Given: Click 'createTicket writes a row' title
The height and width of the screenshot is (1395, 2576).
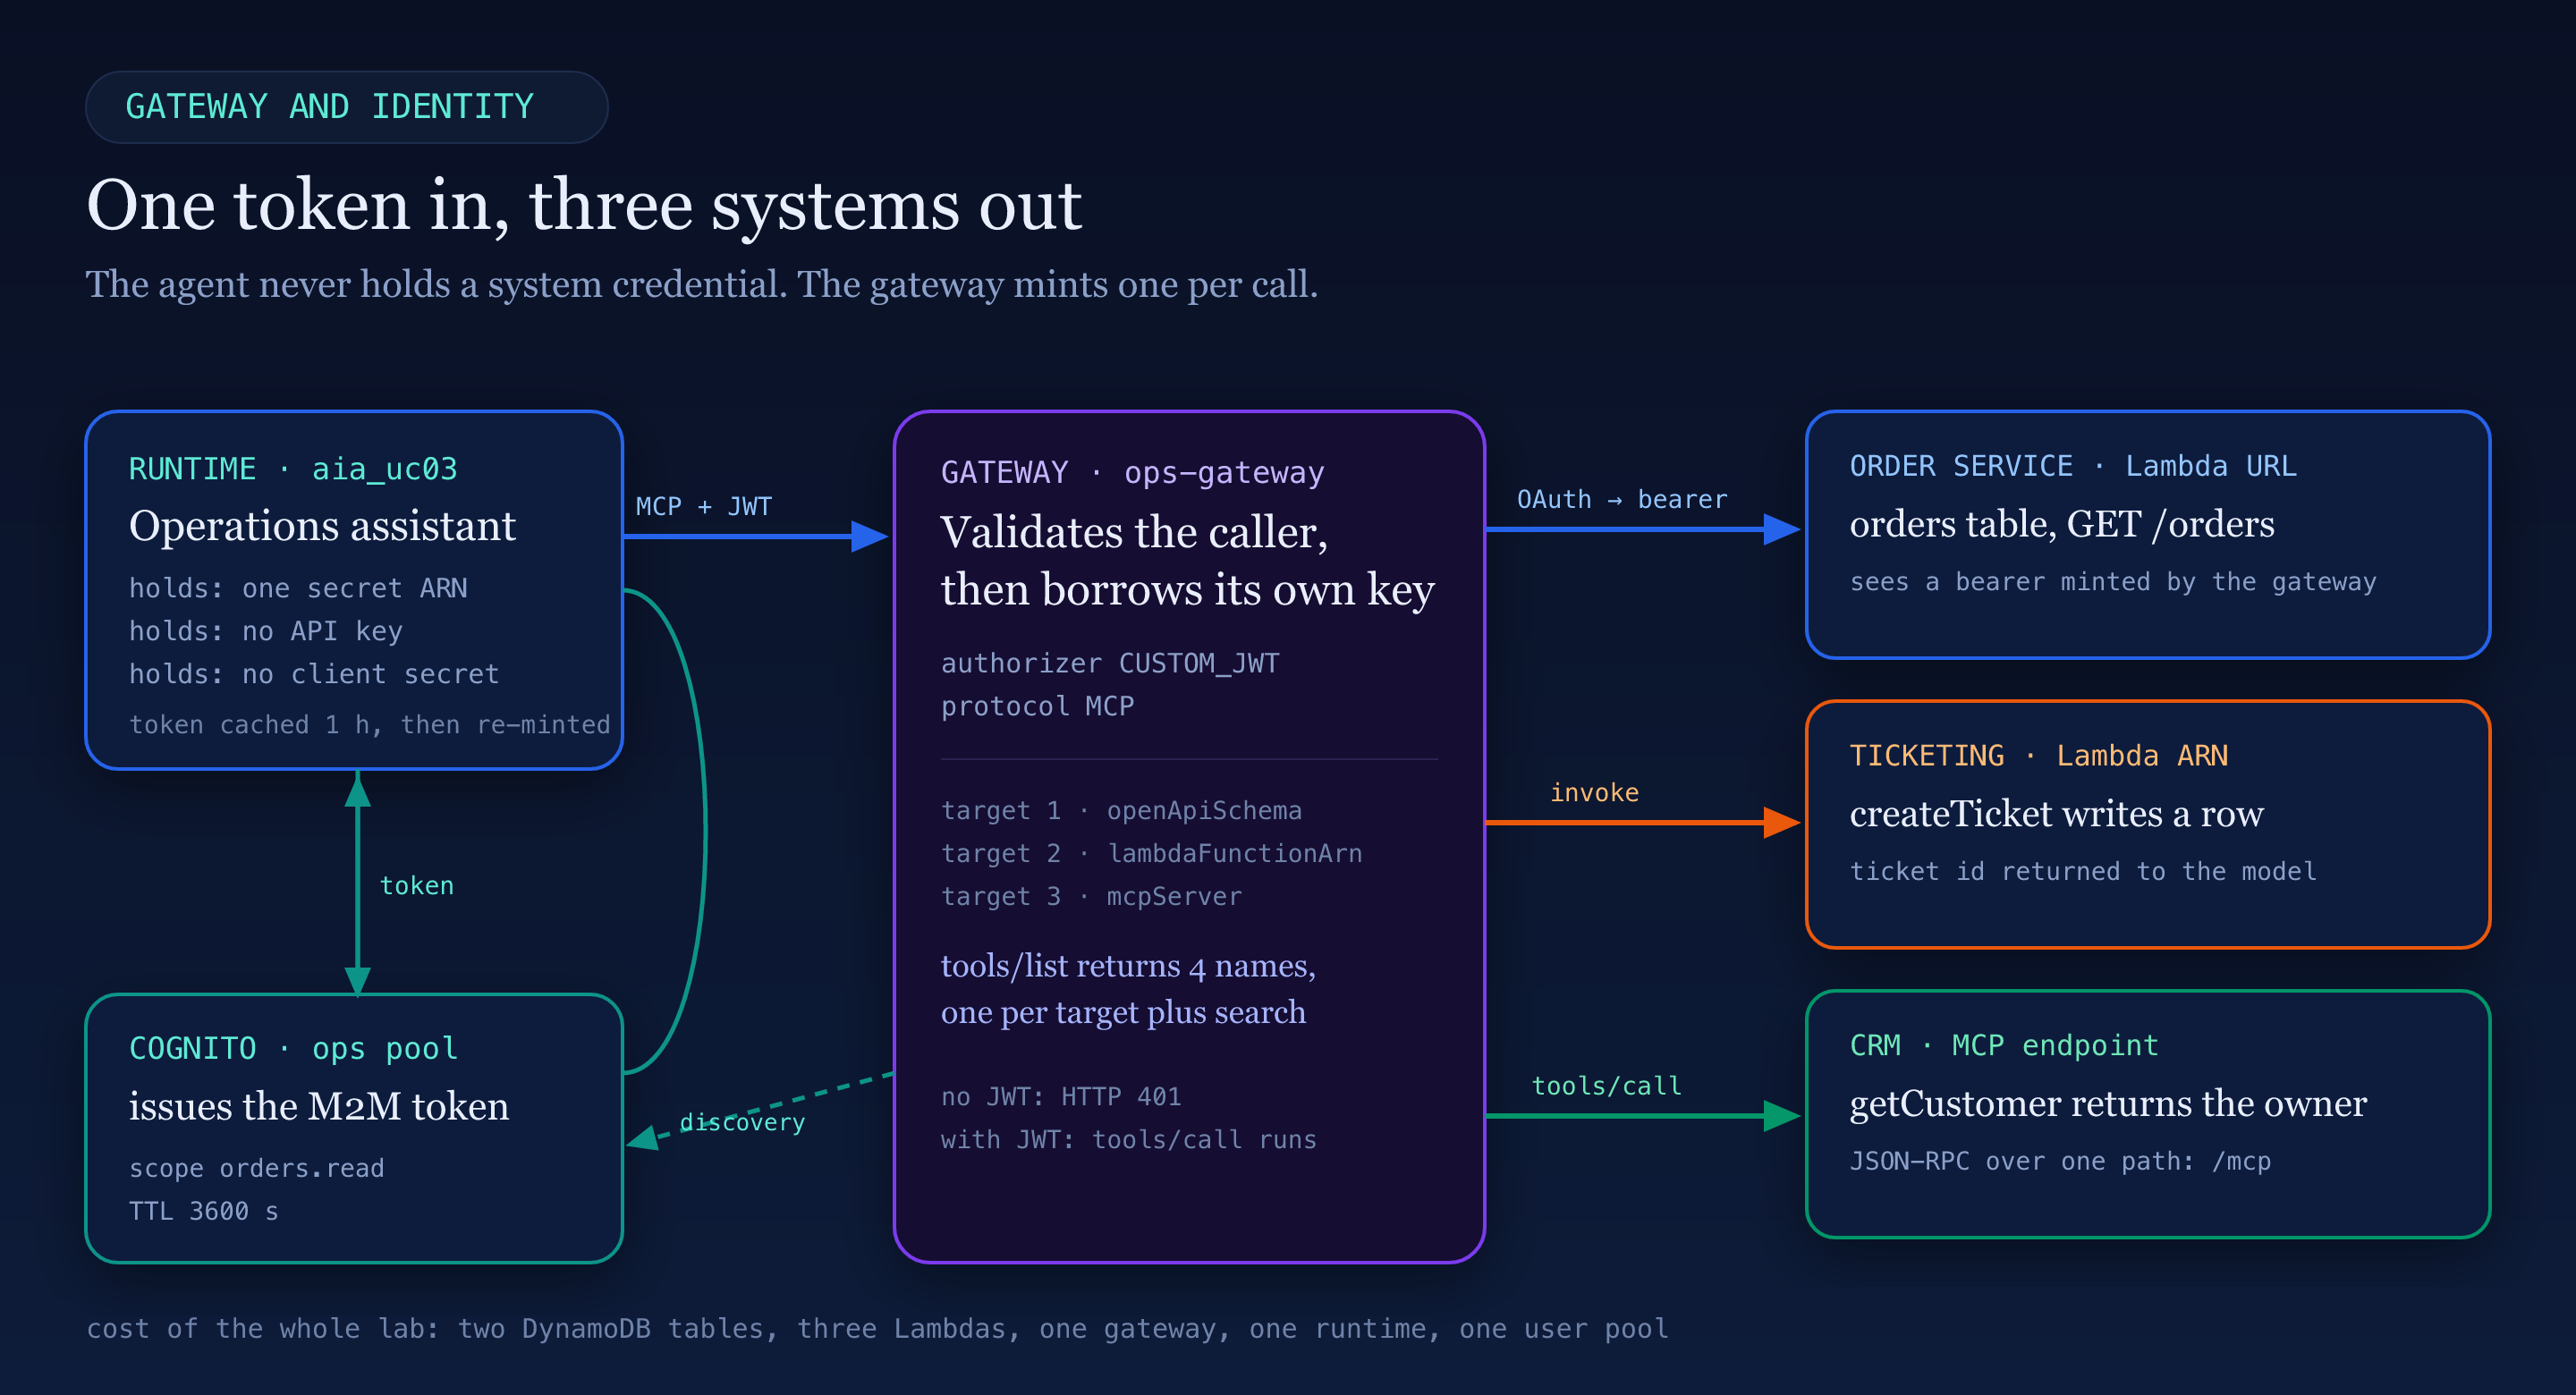Looking at the screenshot, I should coord(2057,814).
